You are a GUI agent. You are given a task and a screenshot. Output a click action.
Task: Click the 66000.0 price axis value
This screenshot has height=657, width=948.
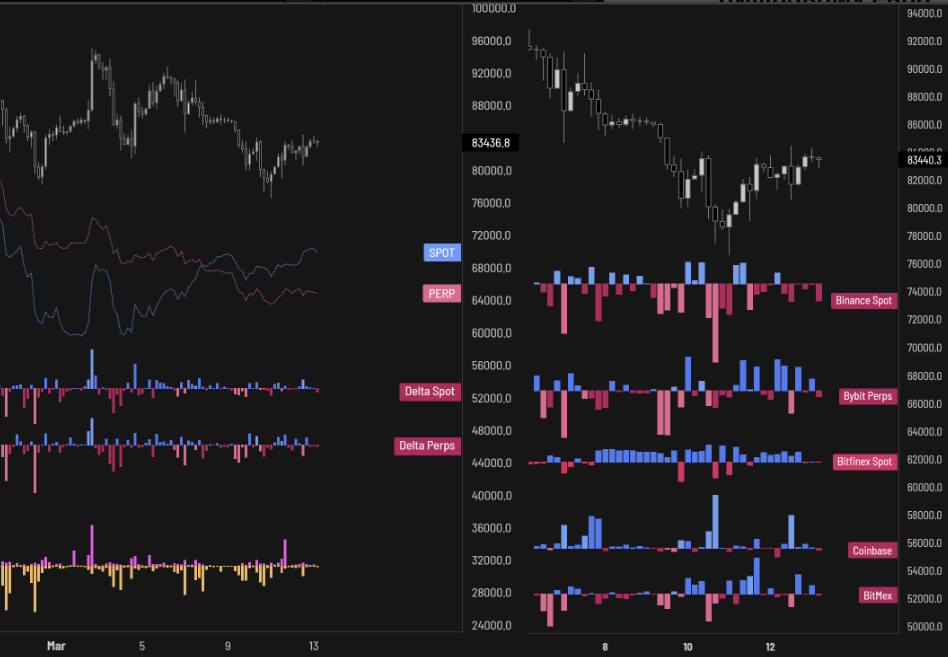(924, 403)
